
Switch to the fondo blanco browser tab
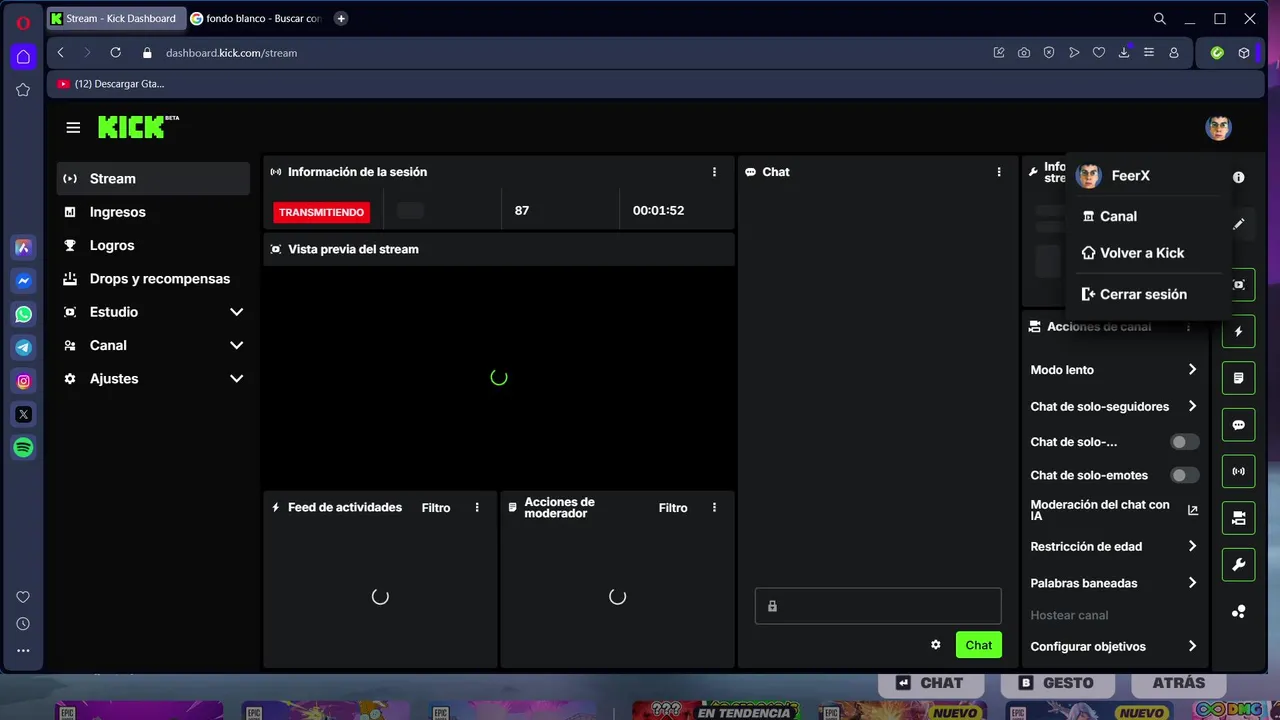[258, 18]
